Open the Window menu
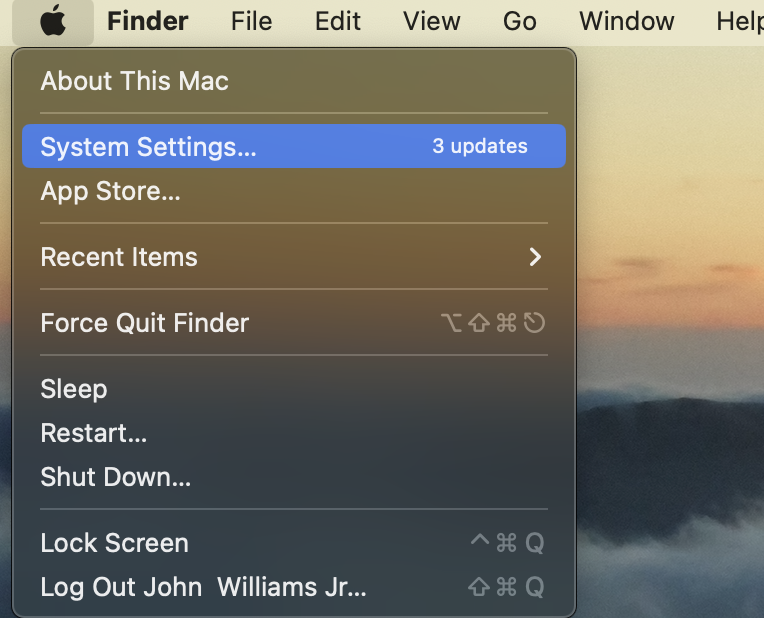This screenshot has width=764, height=618. [627, 21]
